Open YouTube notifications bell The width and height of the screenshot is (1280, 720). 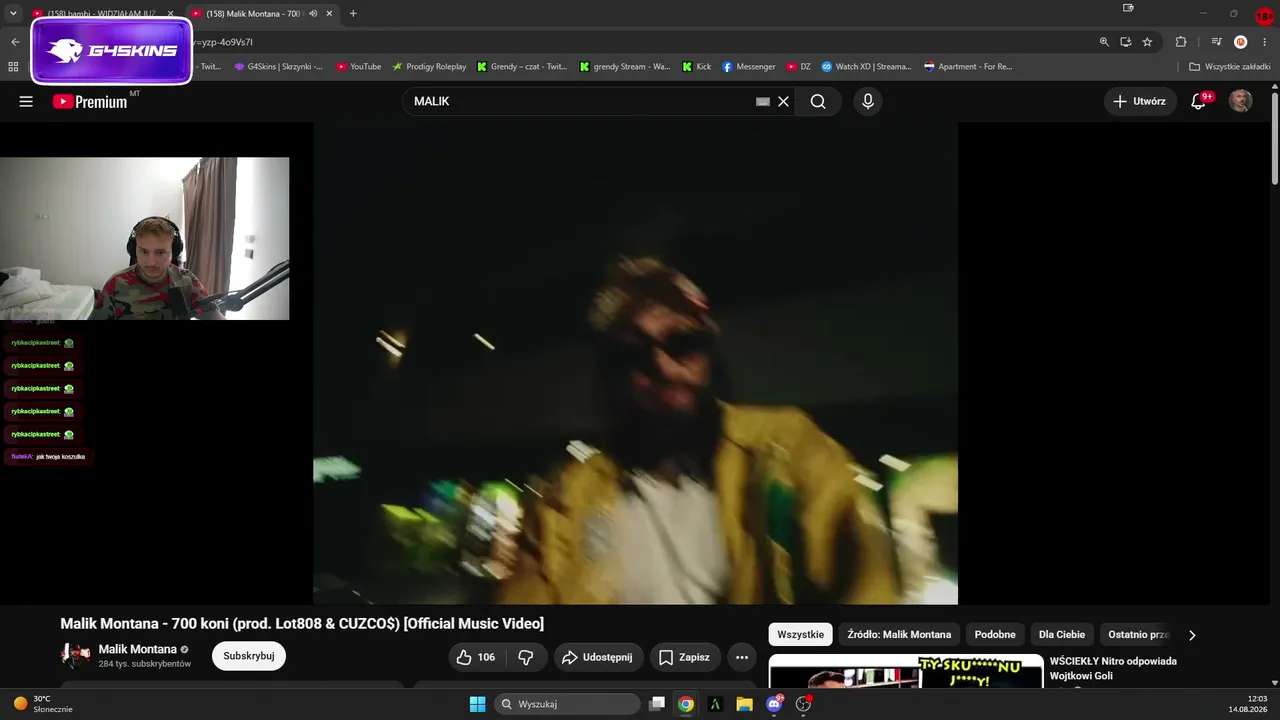[1198, 101]
